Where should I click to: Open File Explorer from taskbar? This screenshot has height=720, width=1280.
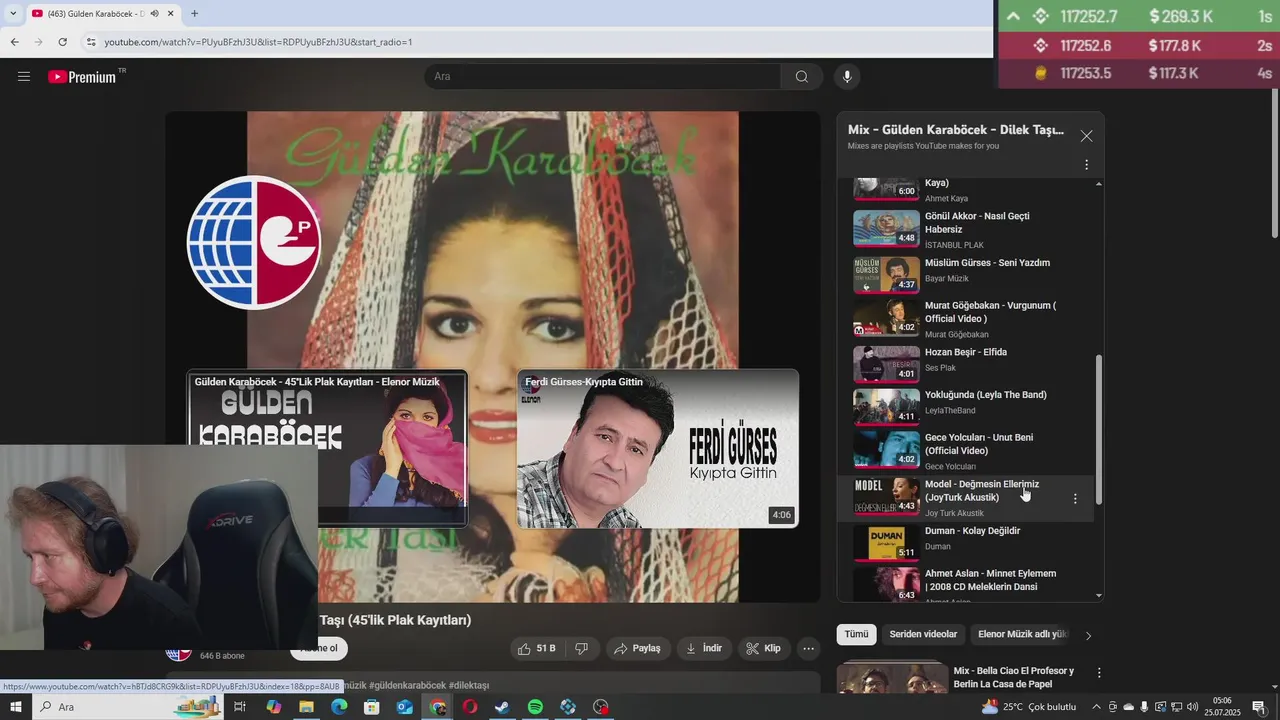[306, 707]
